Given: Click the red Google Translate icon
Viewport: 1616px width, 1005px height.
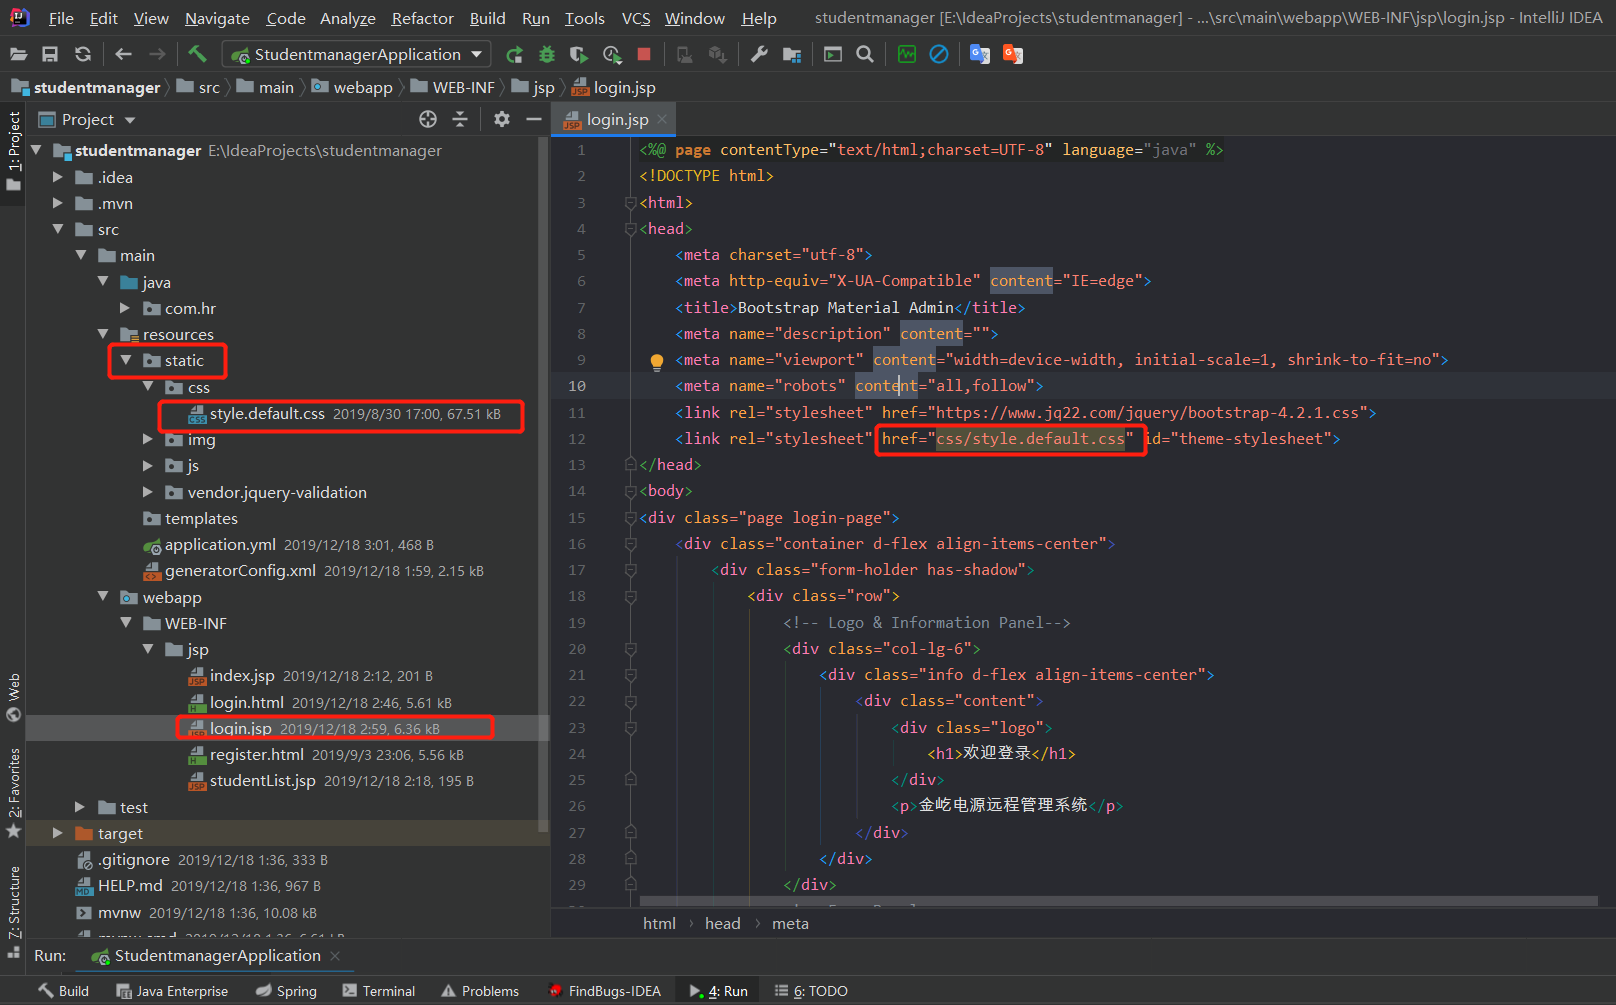Looking at the screenshot, I should tap(1013, 54).
